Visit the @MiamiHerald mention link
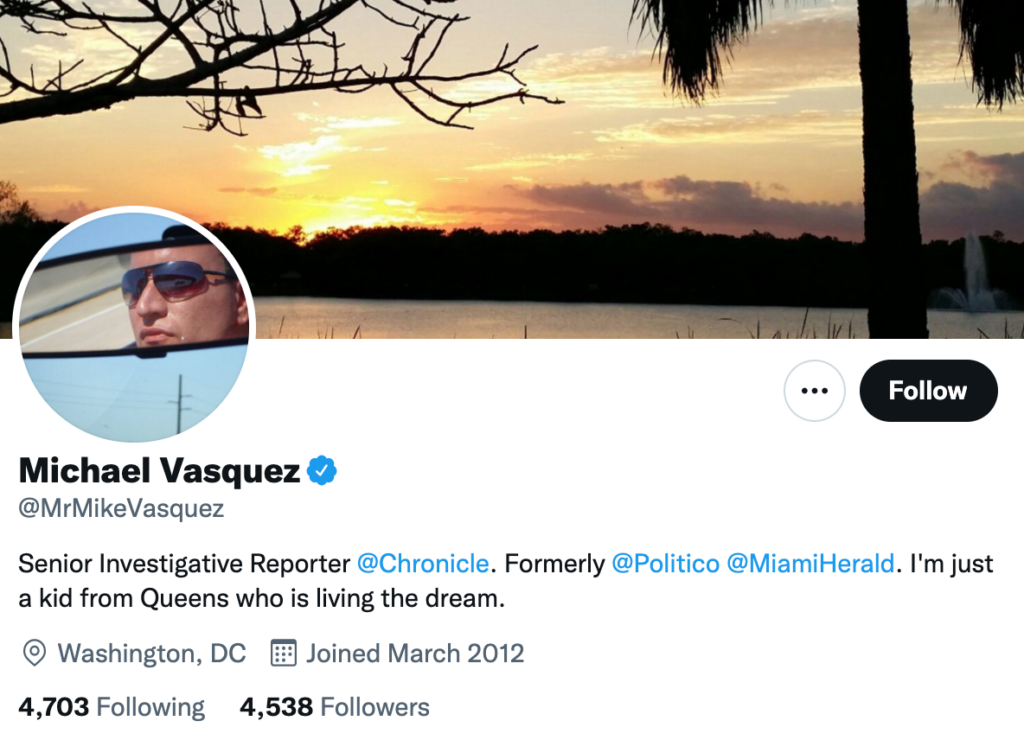This screenshot has width=1024, height=740. click(x=810, y=564)
